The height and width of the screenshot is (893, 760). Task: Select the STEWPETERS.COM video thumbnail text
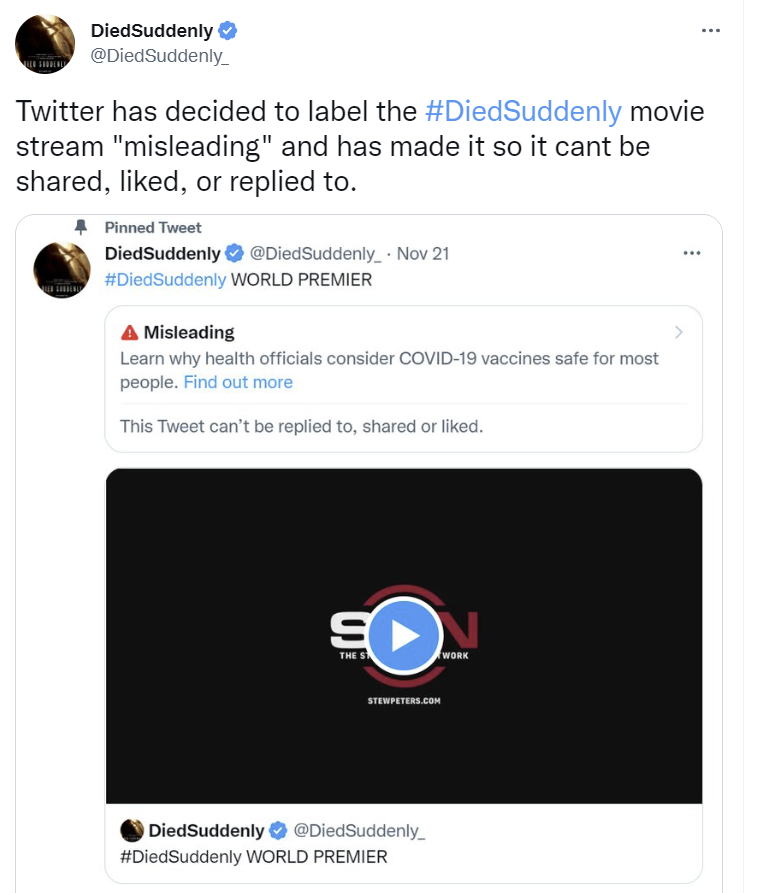[x=404, y=701]
